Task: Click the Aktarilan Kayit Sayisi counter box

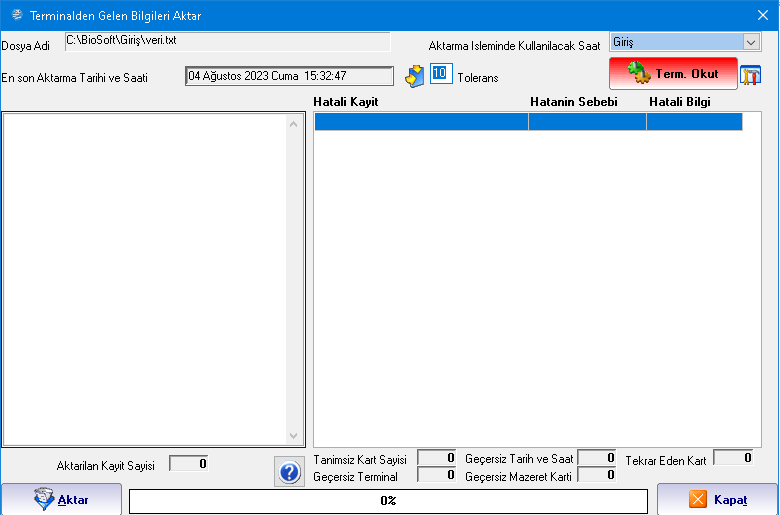Action: pos(188,463)
